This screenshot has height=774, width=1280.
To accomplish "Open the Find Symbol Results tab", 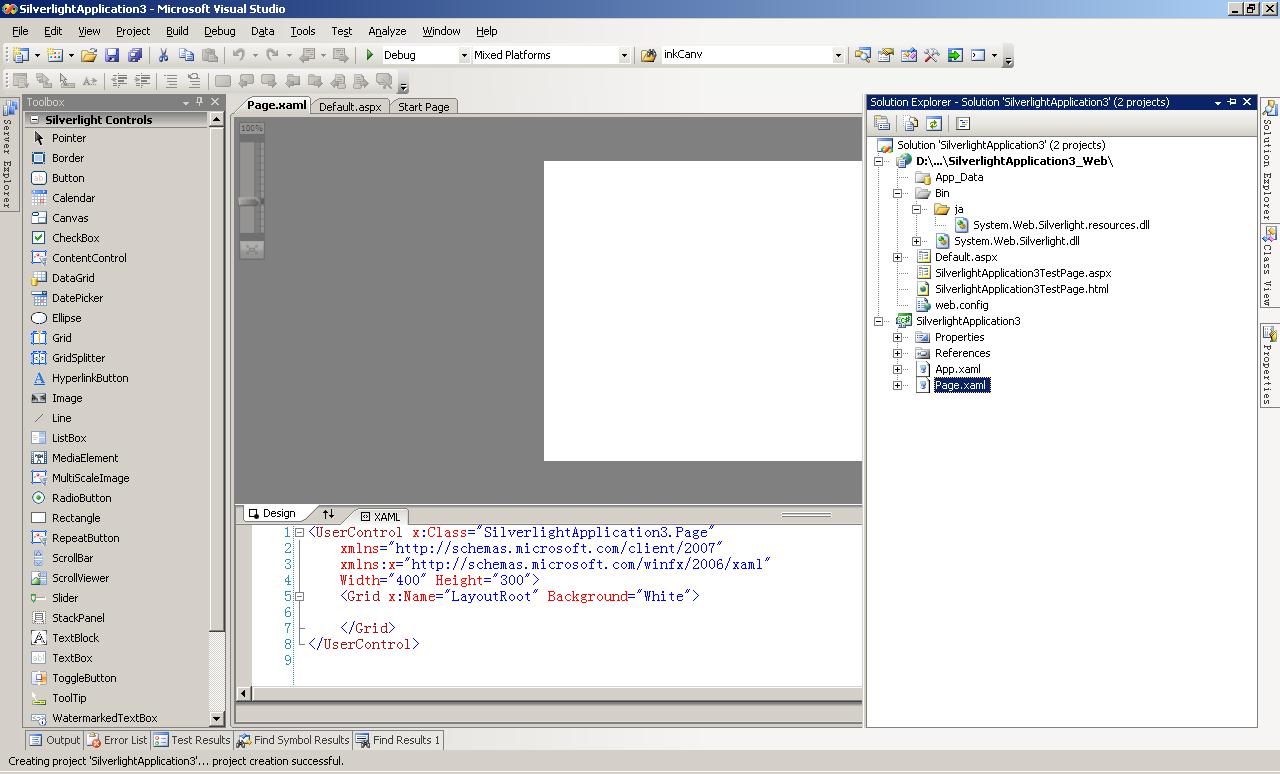I will 293,740.
